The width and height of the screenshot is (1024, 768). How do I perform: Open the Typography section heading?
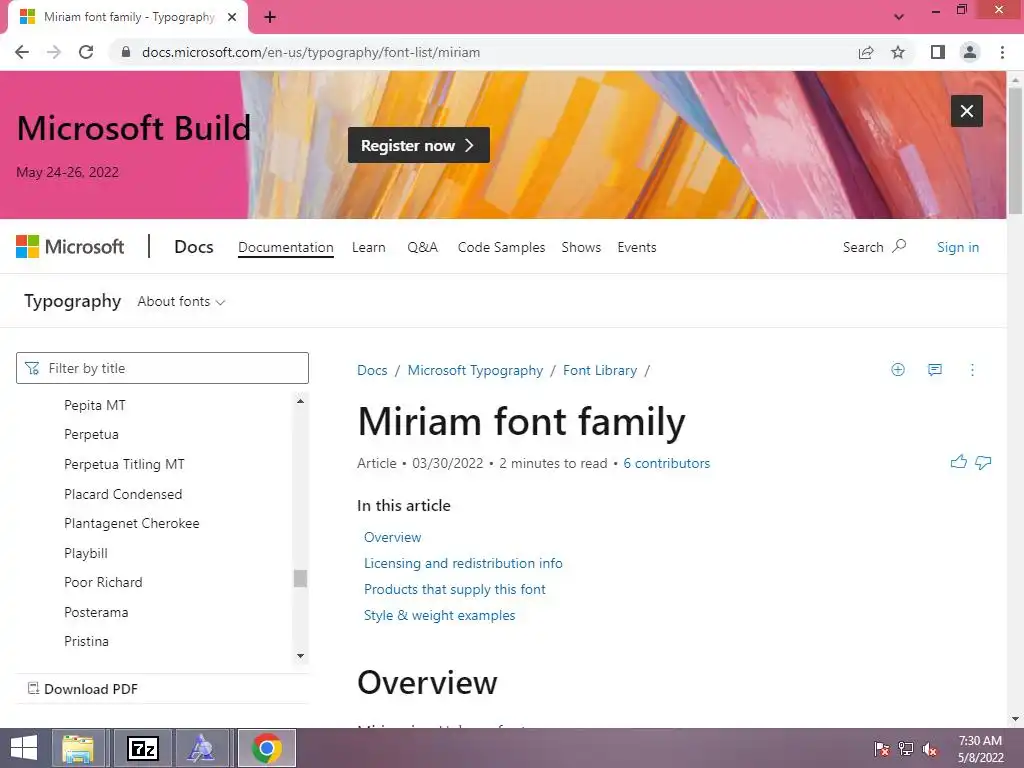tap(72, 301)
